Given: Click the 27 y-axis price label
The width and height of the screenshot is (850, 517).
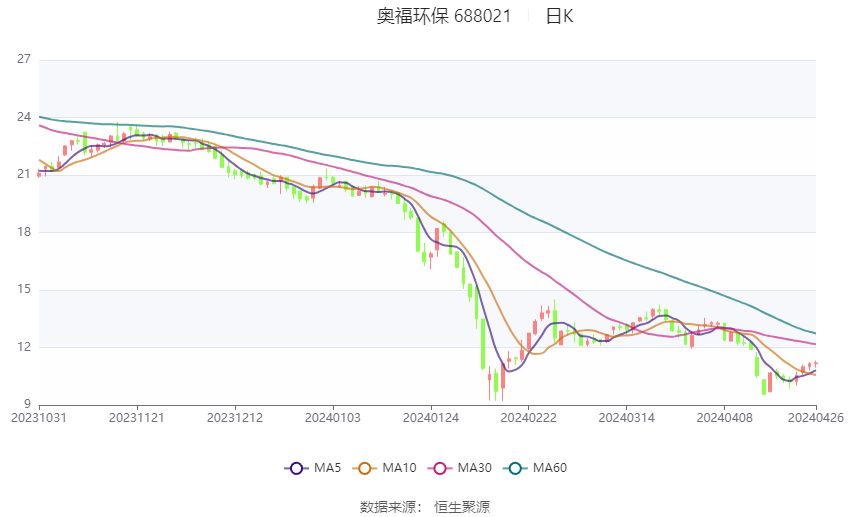Looking at the screenshot, I should (24, 59).
